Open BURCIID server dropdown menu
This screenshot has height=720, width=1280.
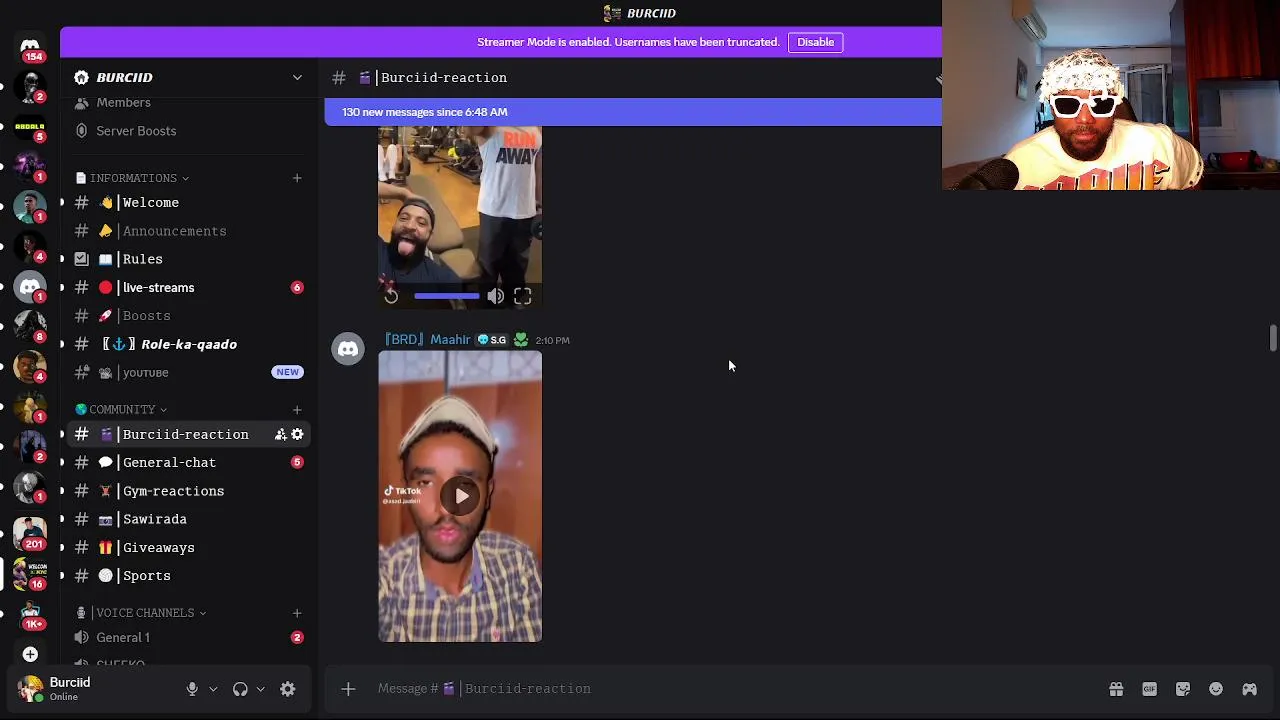pyautogui.click(x=297, y=77)
